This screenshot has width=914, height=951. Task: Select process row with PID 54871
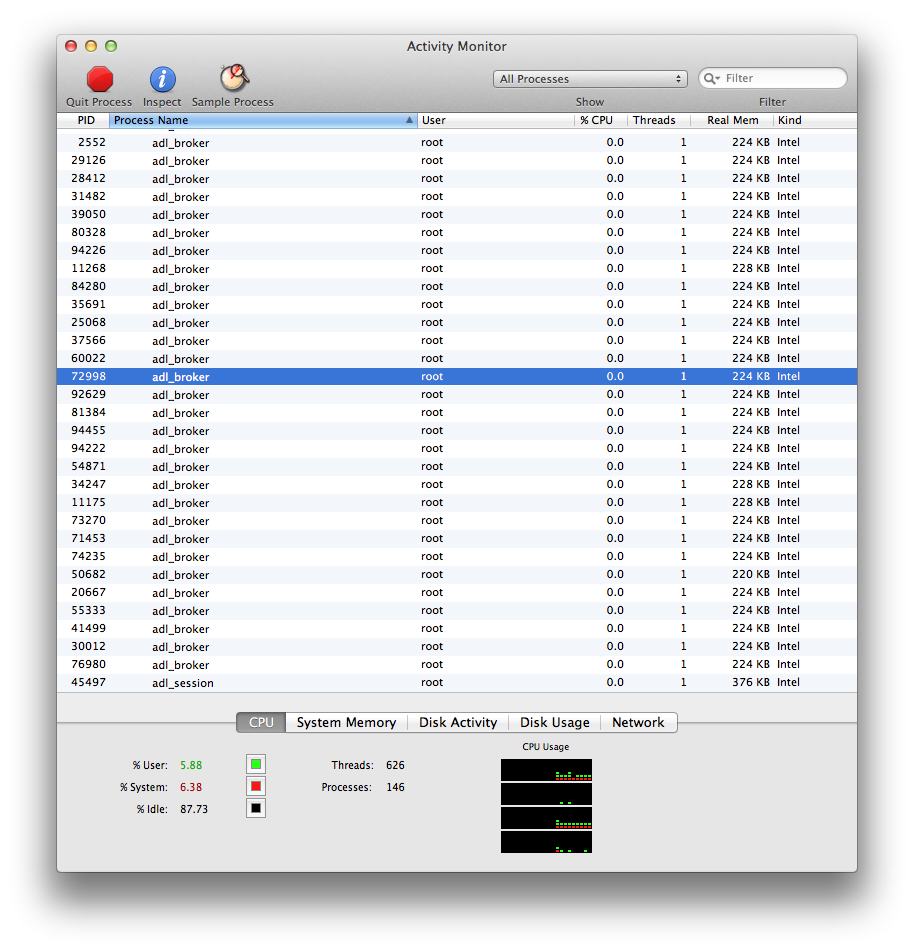coord(457,466)
